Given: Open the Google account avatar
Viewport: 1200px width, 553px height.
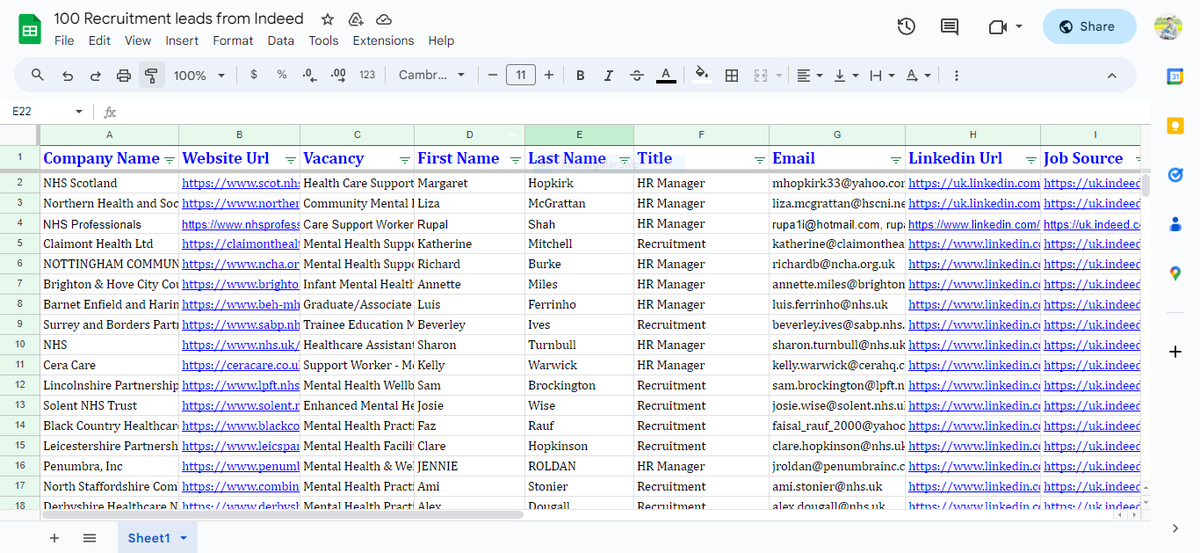Looking at the screenshot, I should (1168, 27).
